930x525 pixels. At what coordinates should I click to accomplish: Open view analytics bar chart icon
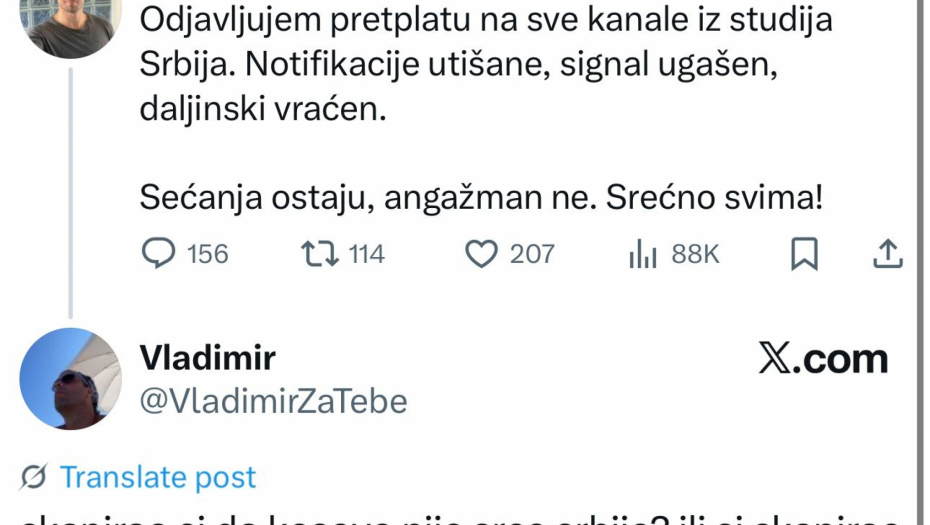pos(642,254)
